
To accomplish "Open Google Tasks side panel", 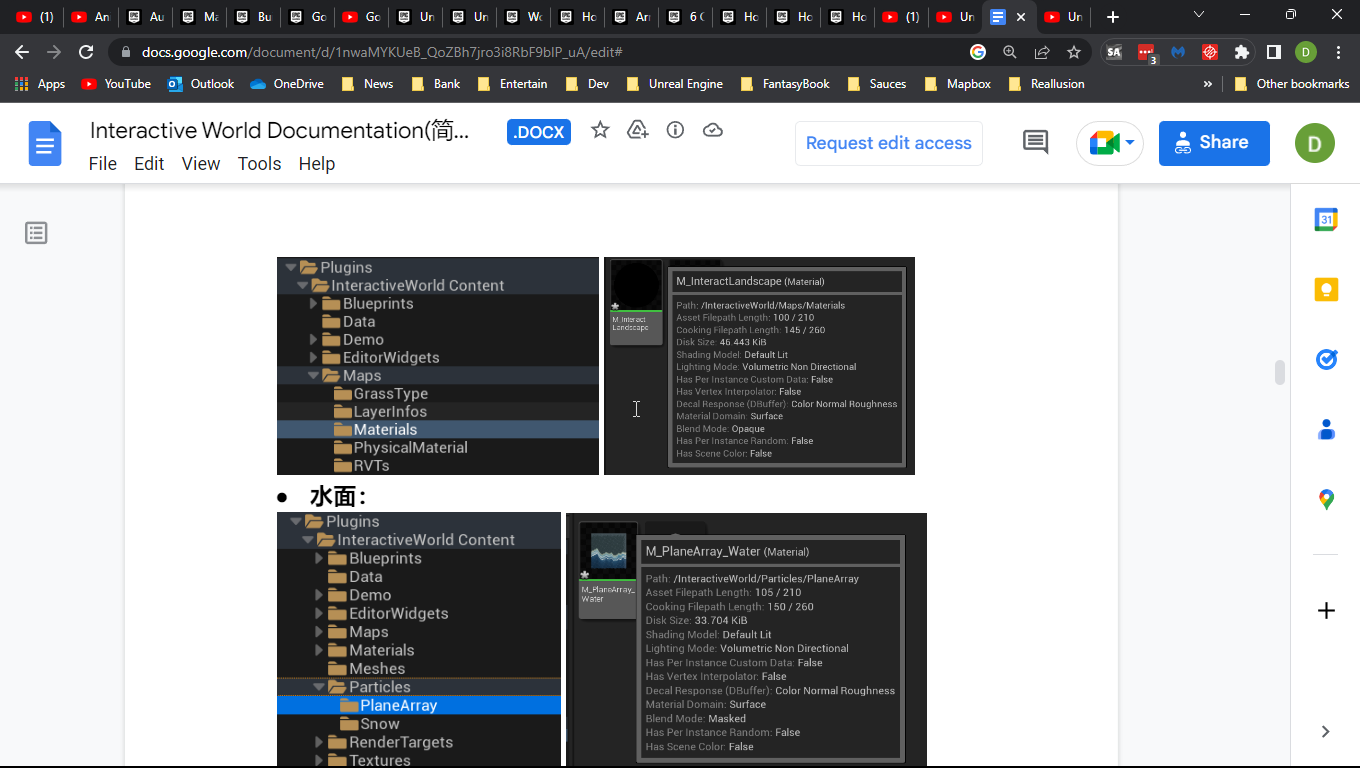I will (x=1326, y=360).
